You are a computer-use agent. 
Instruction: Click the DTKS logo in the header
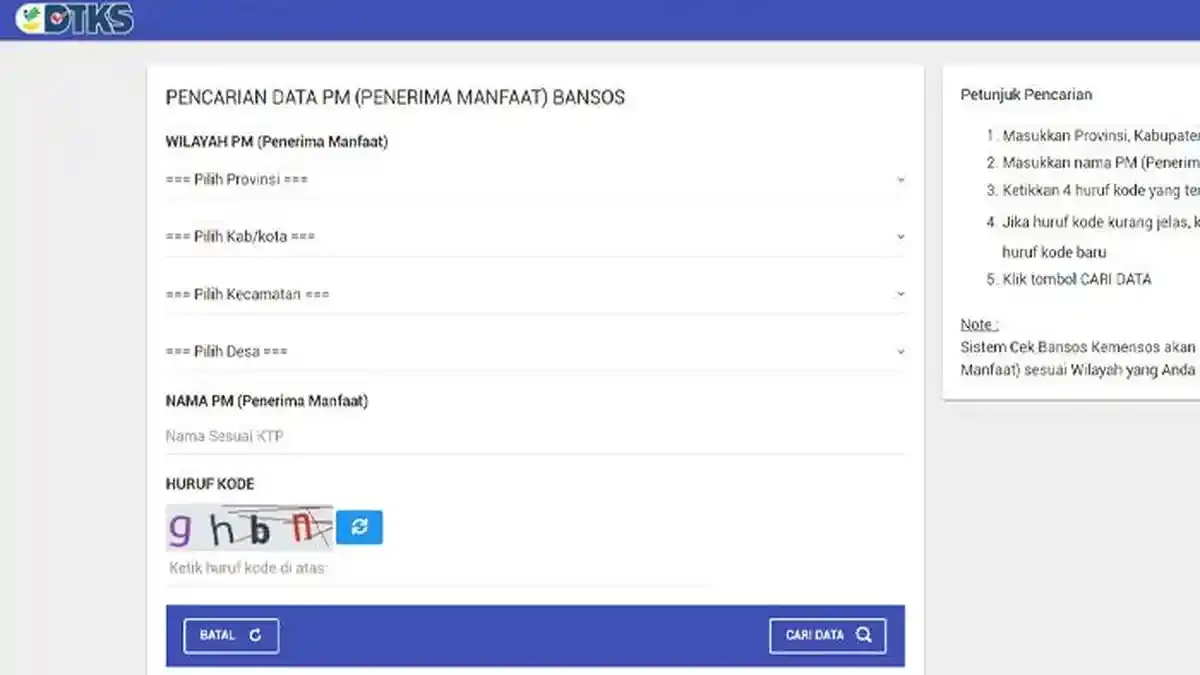(x=75, y=17)
